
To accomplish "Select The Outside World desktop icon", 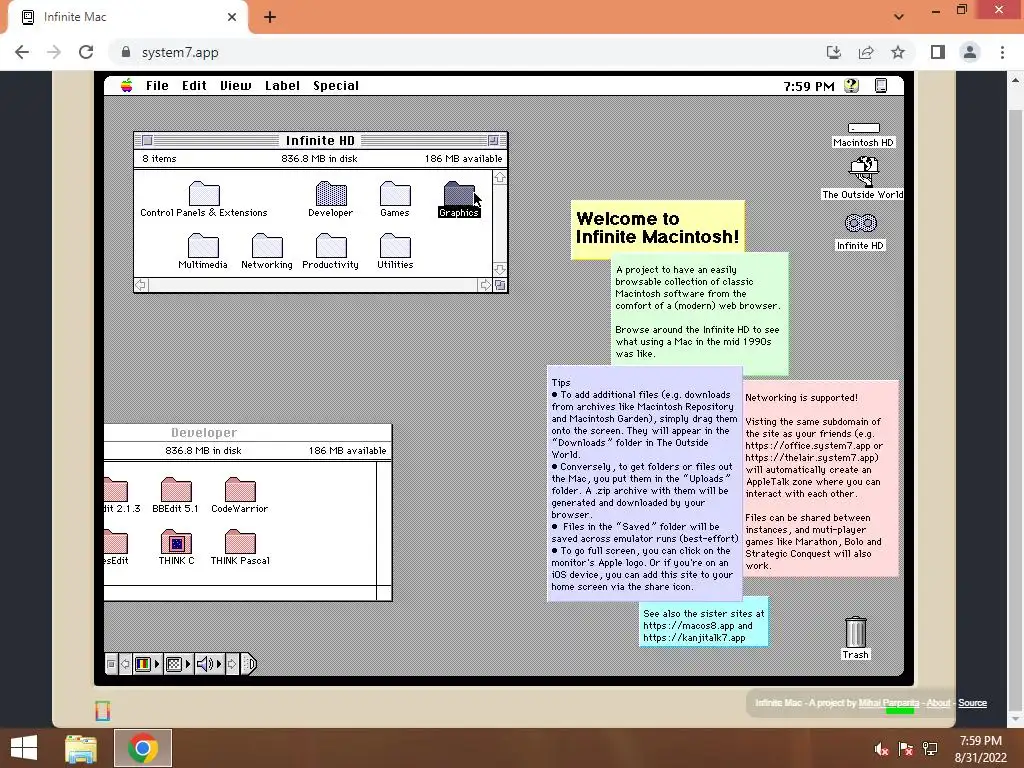I will coord(863,171).
